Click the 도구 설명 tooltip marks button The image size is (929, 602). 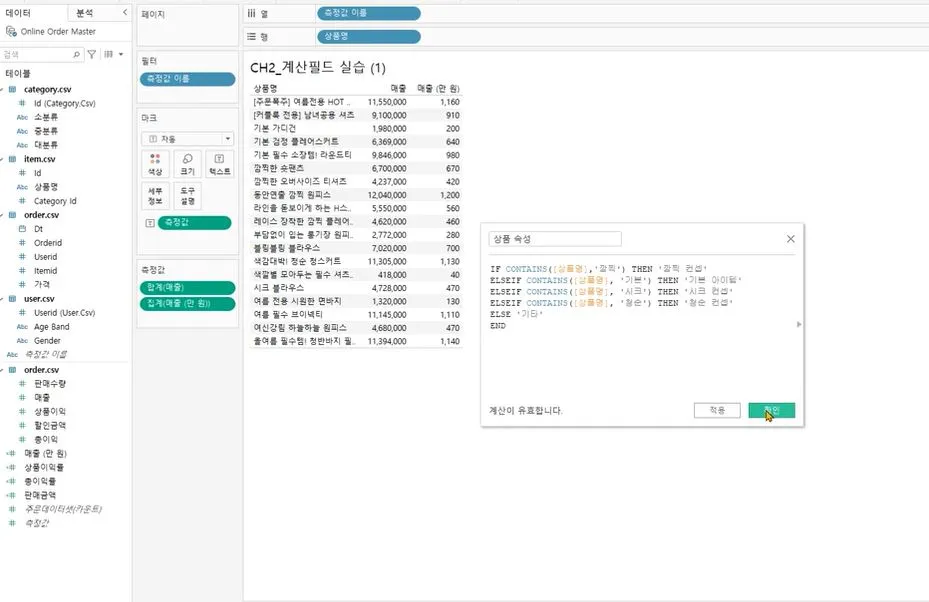click(187, 196)
